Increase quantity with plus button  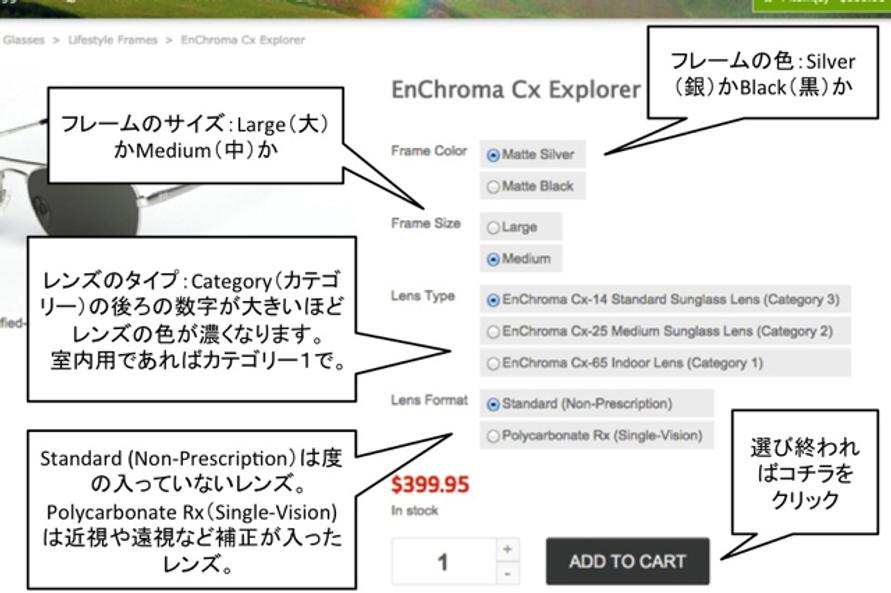pos(507,549)
